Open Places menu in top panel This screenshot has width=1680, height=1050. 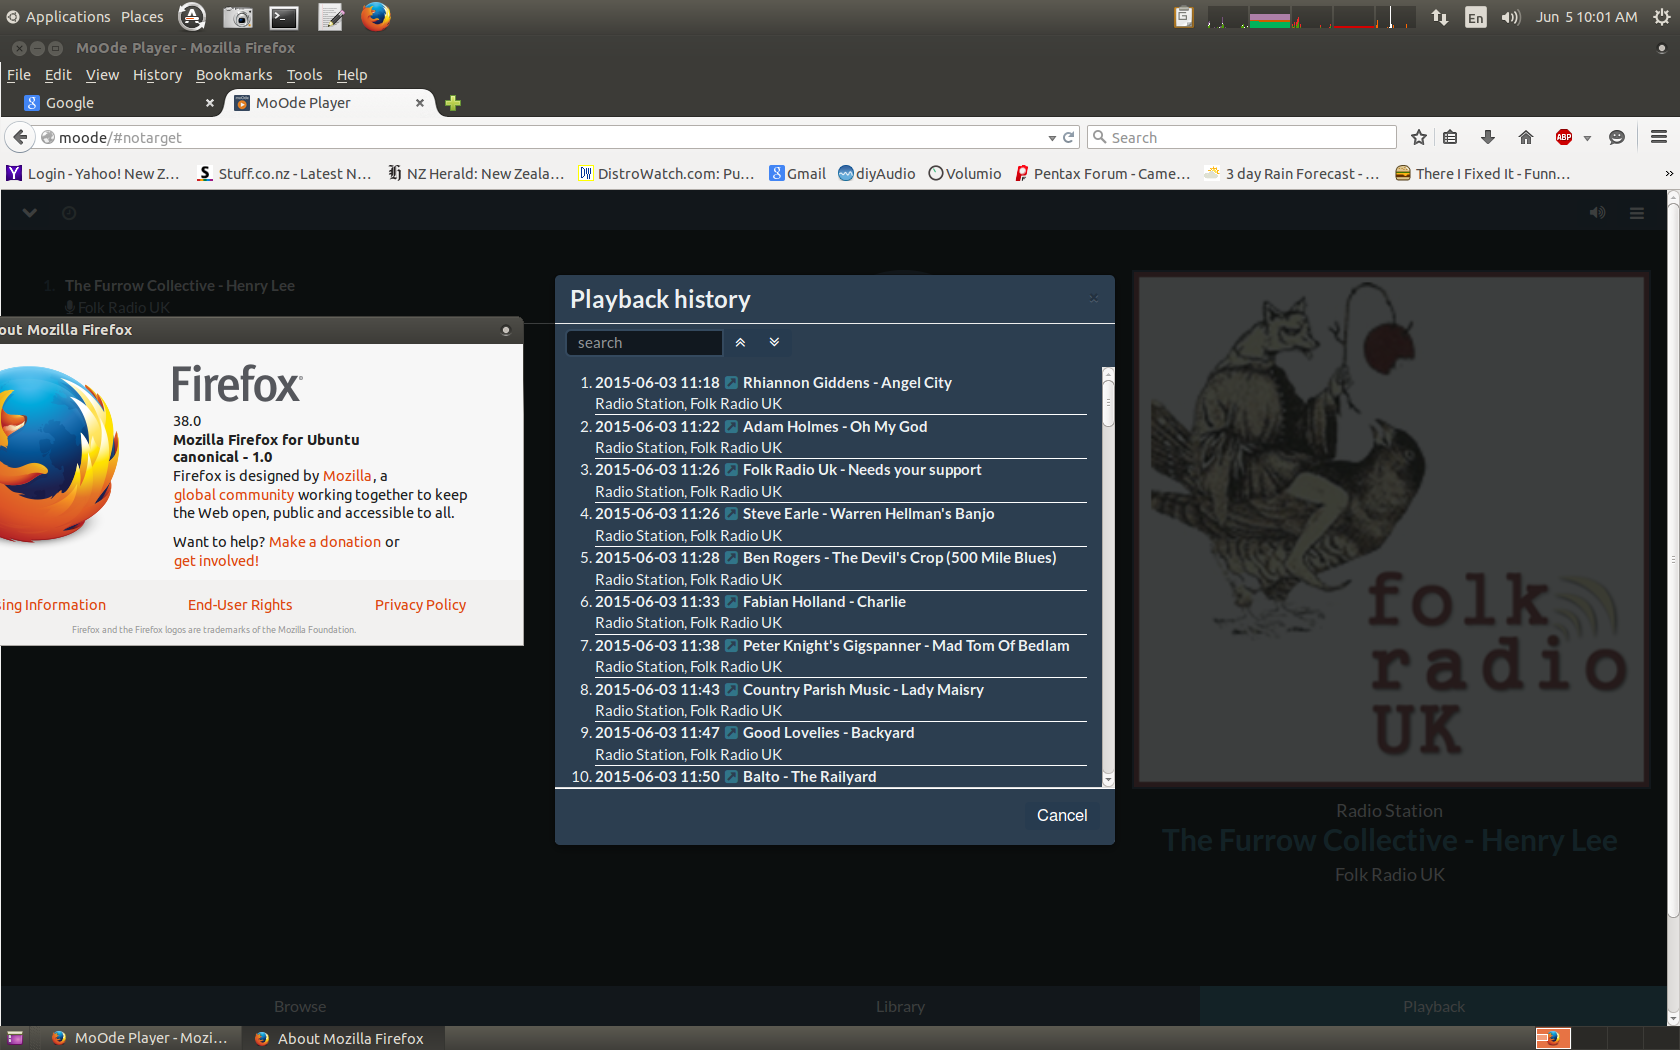142,17
